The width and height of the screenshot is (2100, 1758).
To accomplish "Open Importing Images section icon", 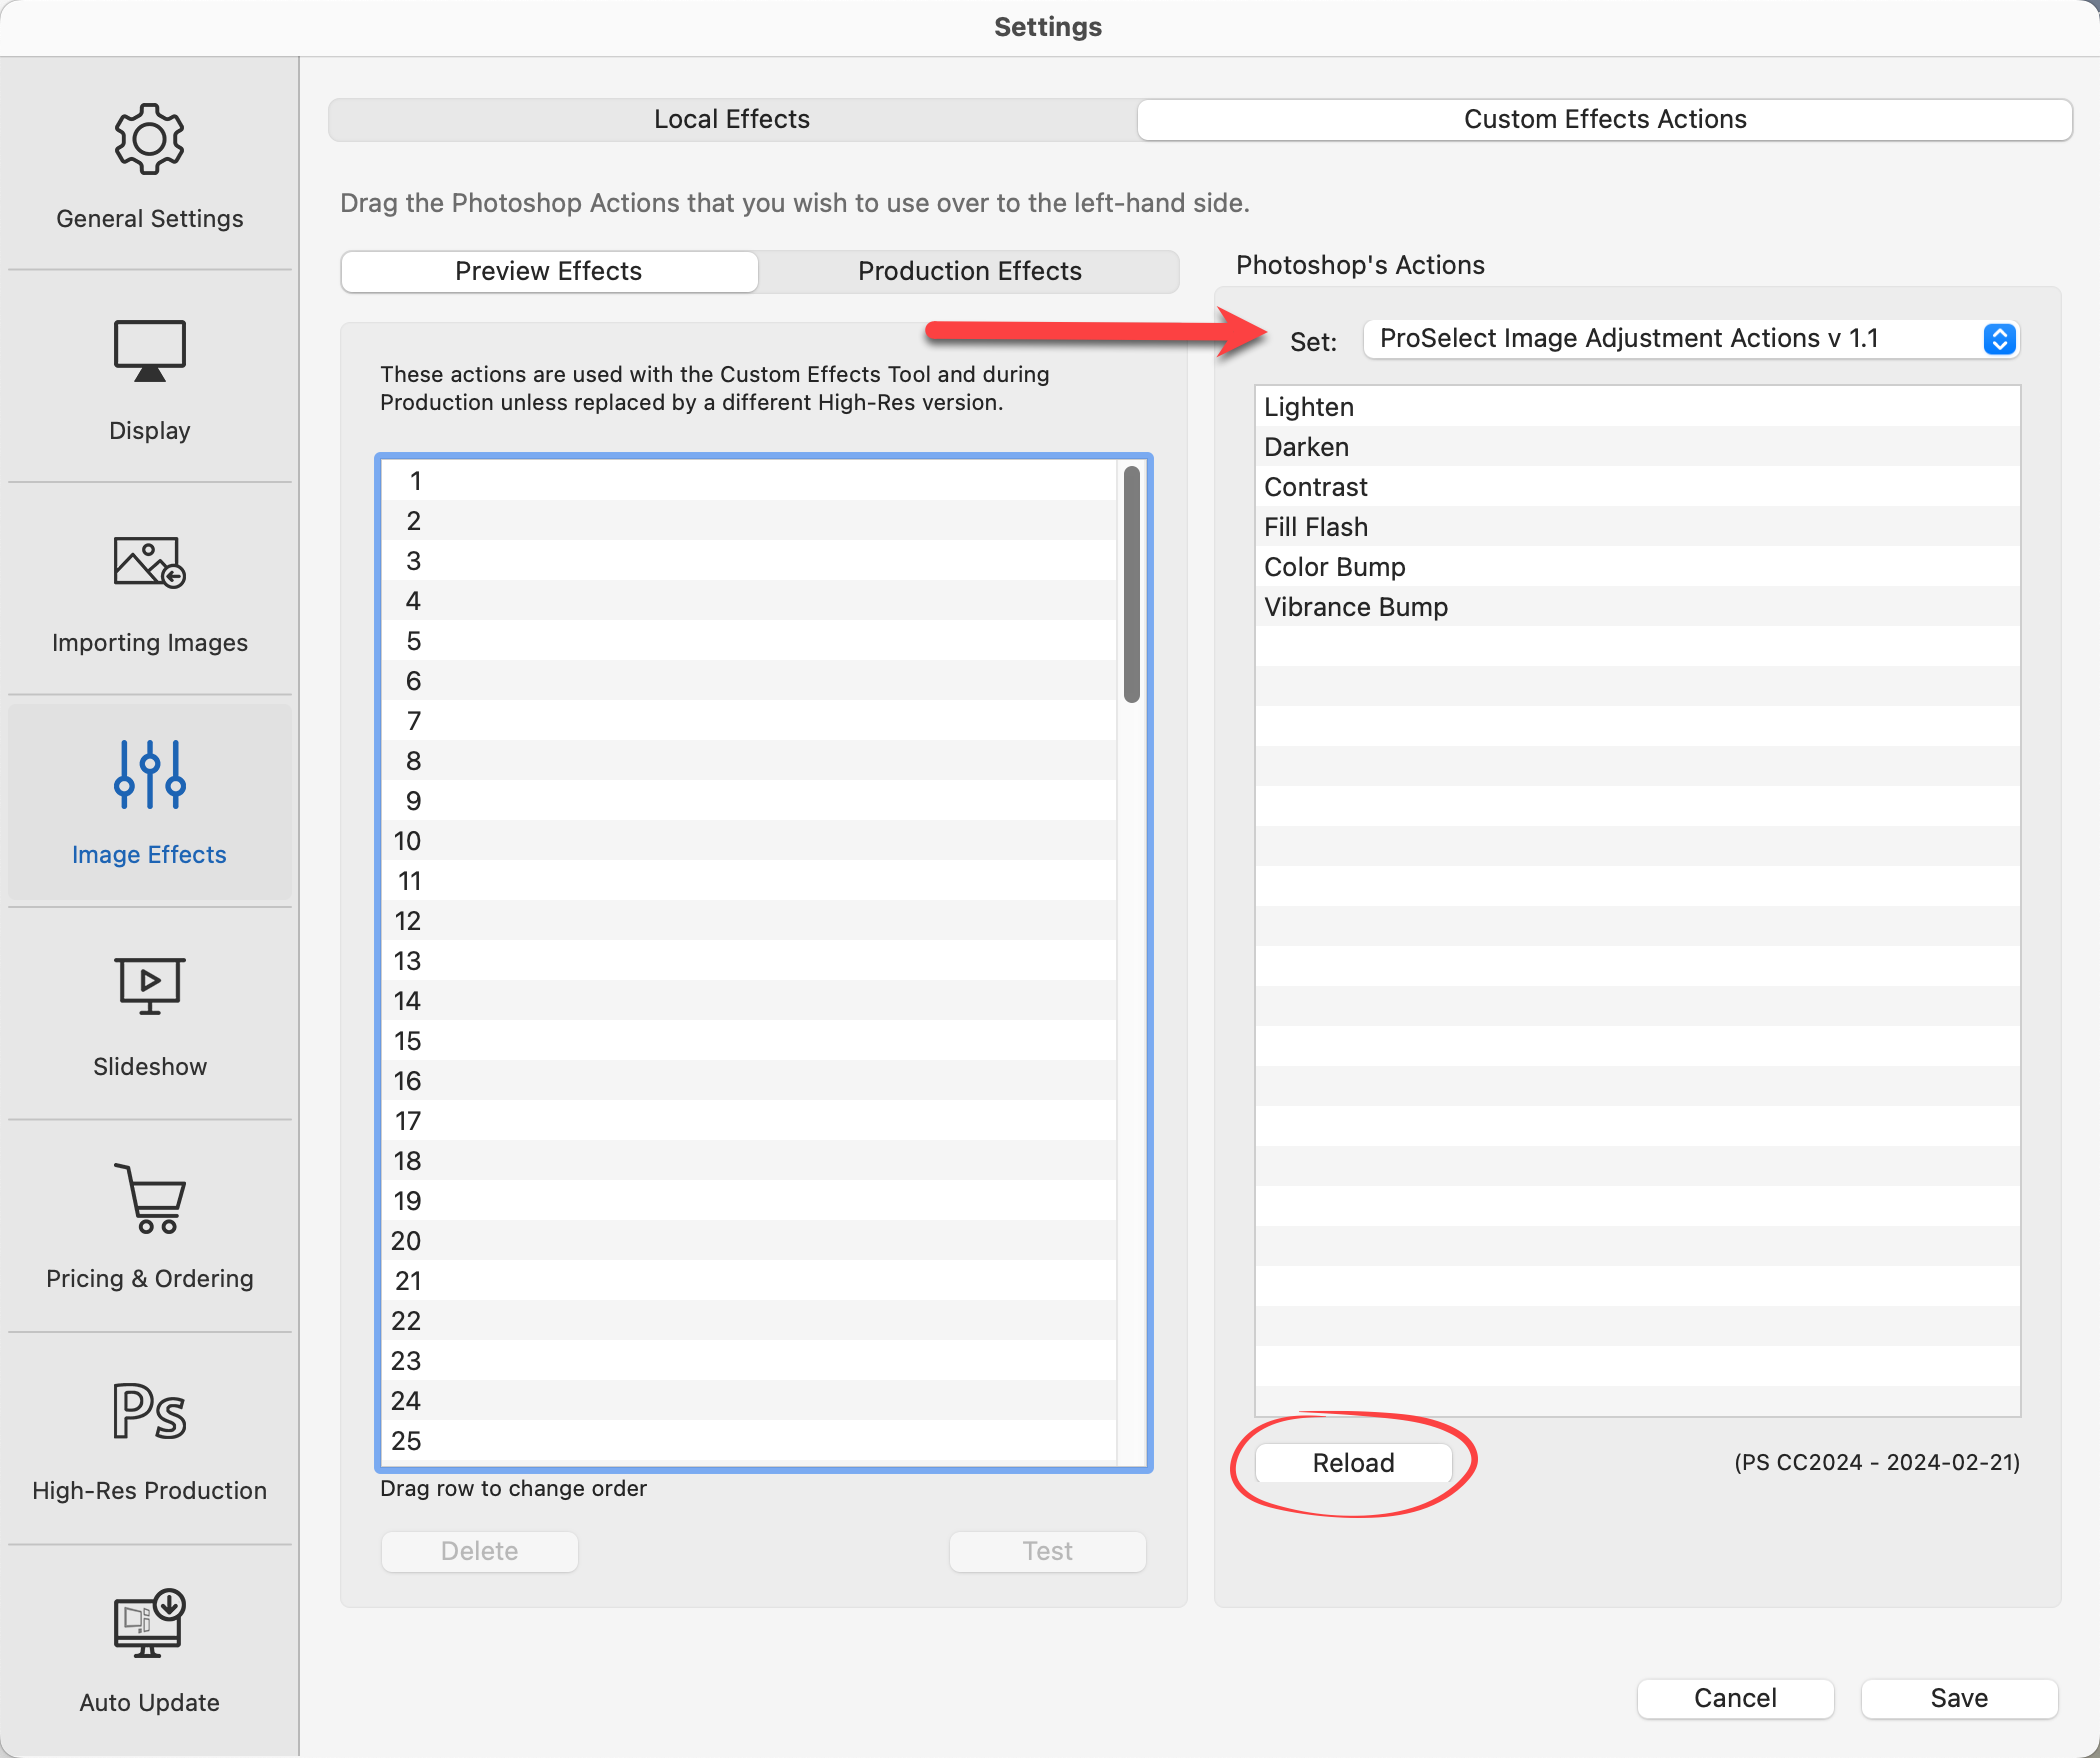I will [149, 563].
